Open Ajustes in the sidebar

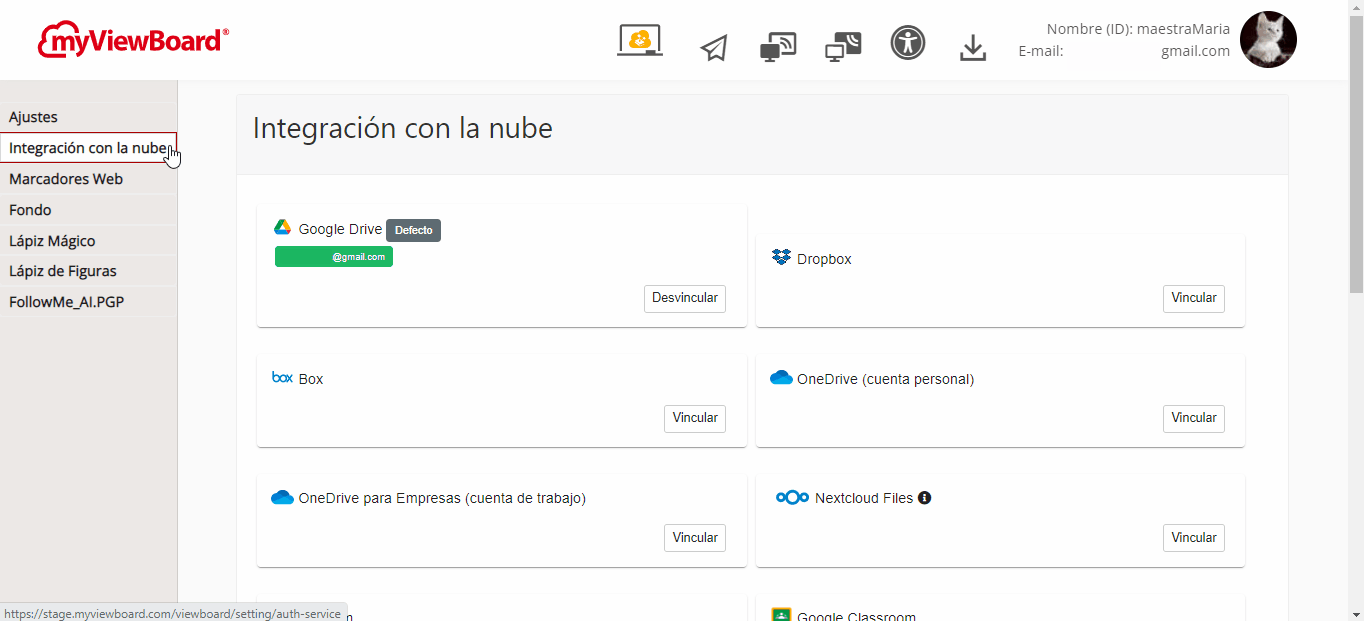click(89, 117)
